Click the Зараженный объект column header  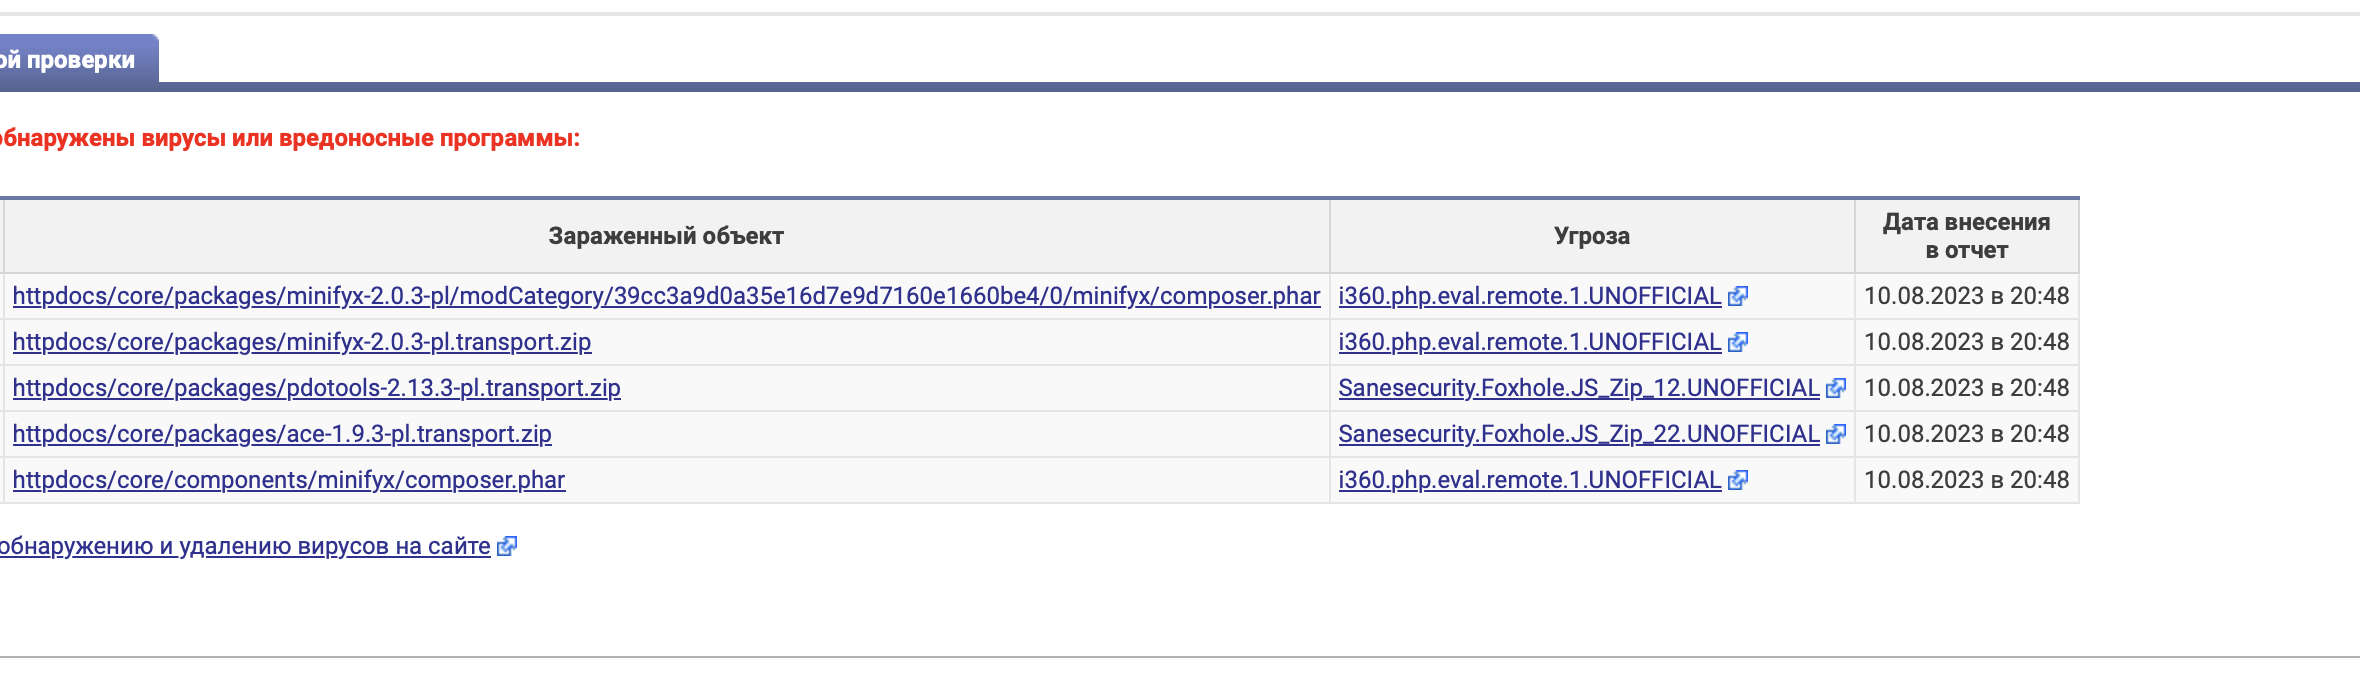coord(666,236)
